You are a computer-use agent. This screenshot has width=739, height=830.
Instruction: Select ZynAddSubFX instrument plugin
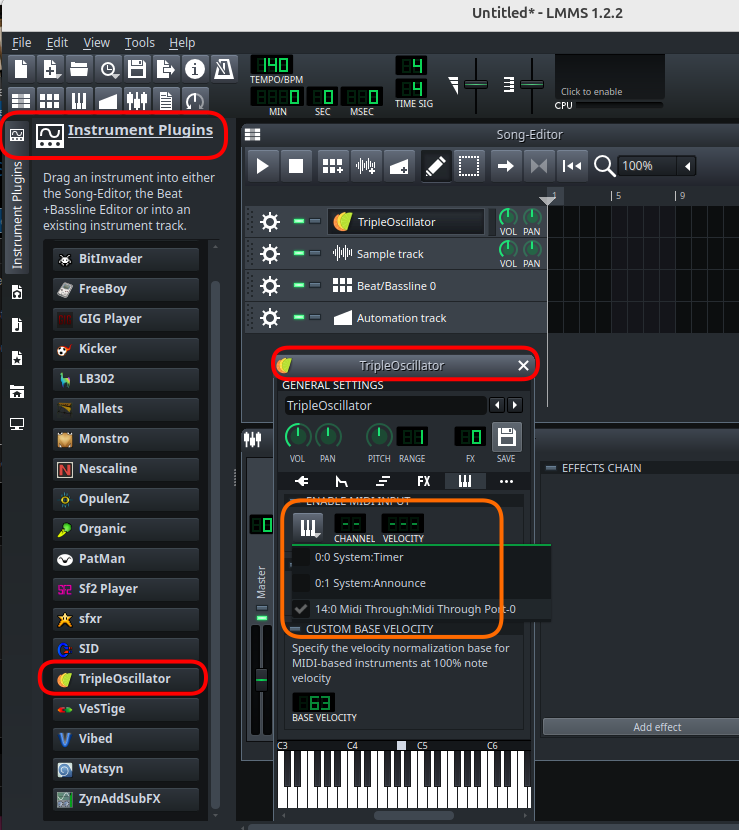pyautogui.click(x=126, y=798)
